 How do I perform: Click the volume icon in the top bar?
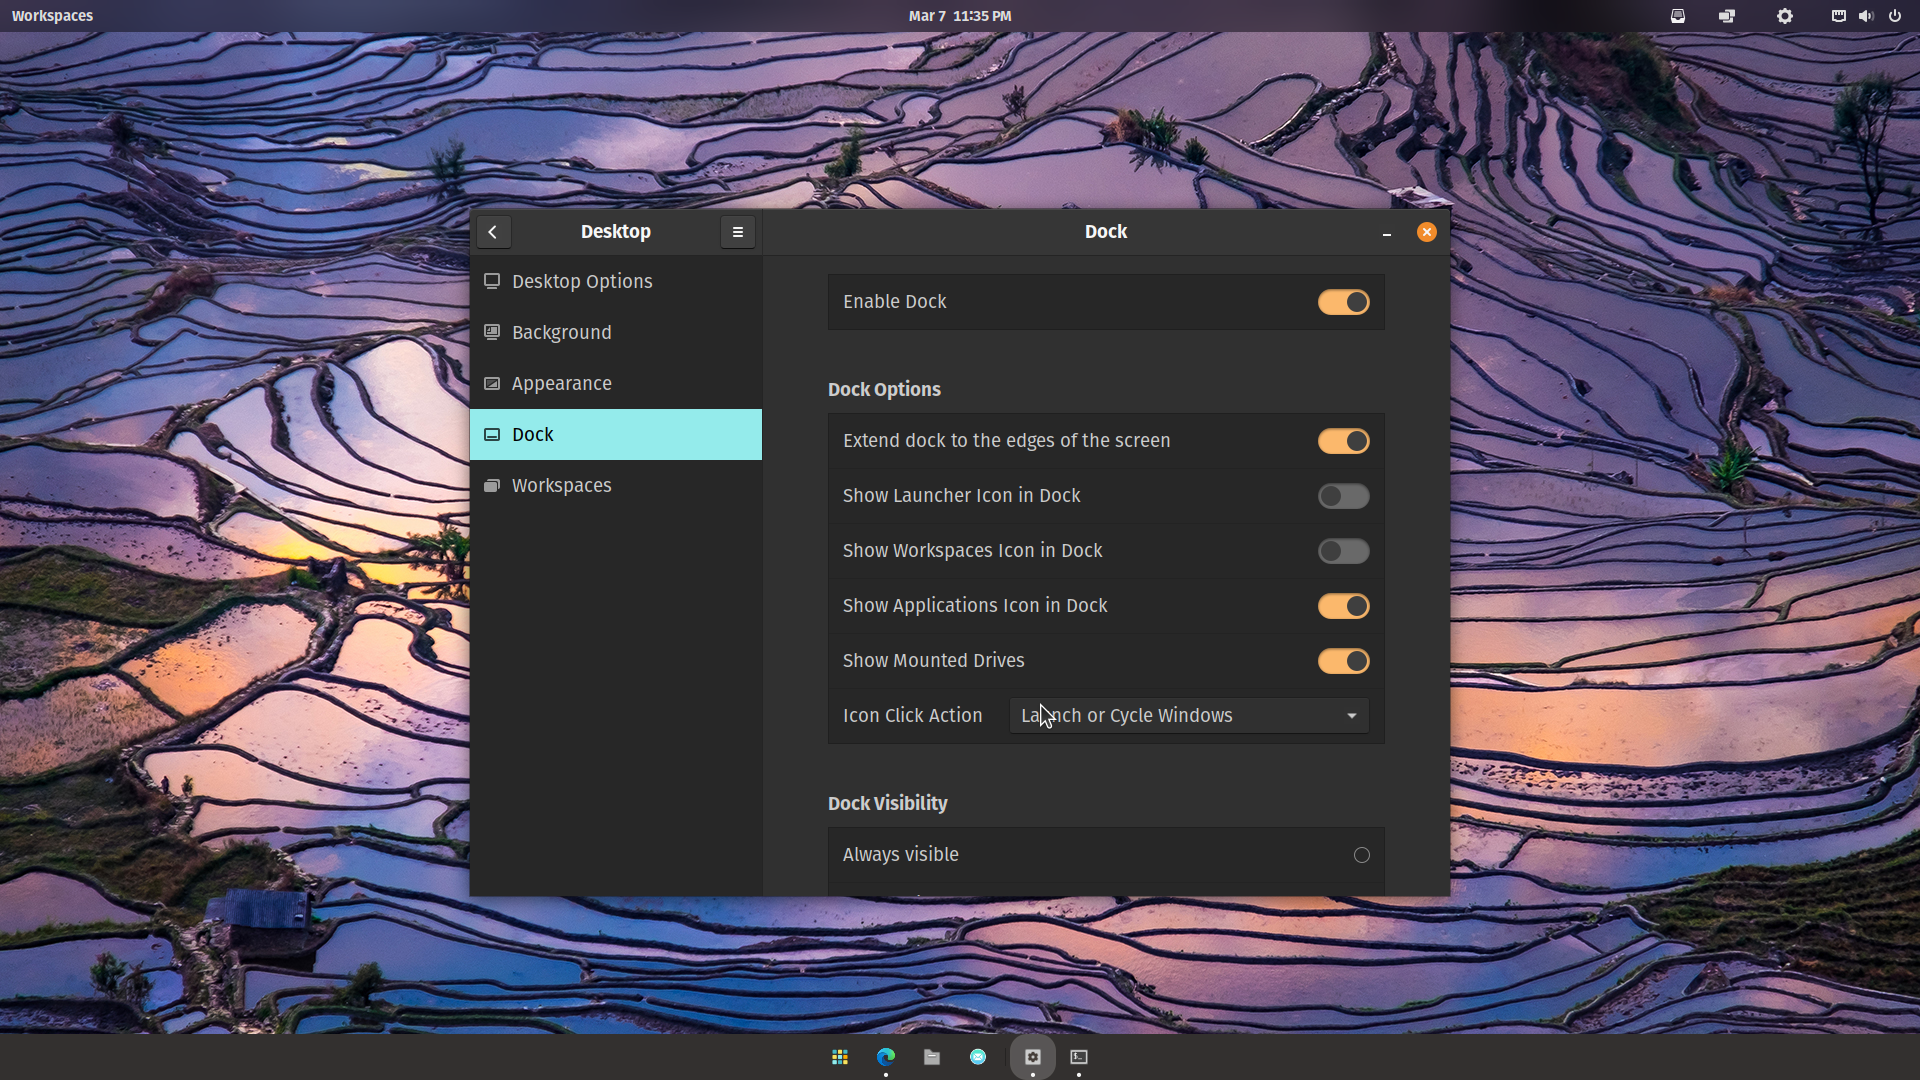(x=1866, y=16)
